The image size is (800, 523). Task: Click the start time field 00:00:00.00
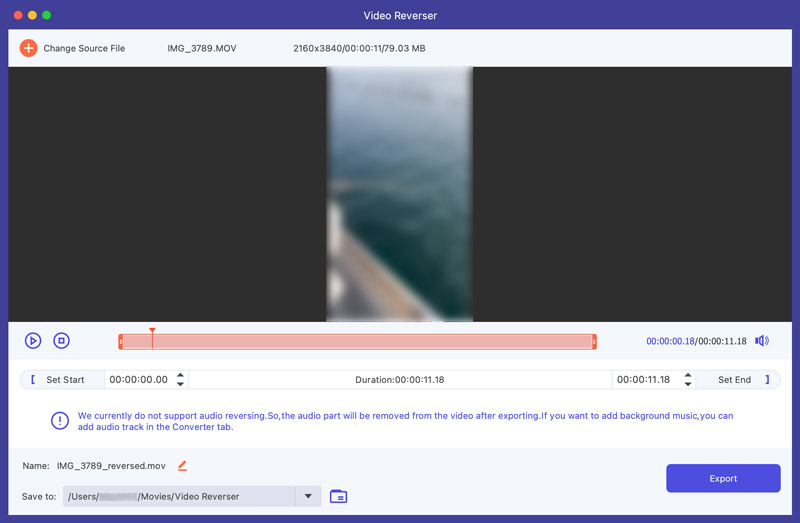(x=139, y=380)
